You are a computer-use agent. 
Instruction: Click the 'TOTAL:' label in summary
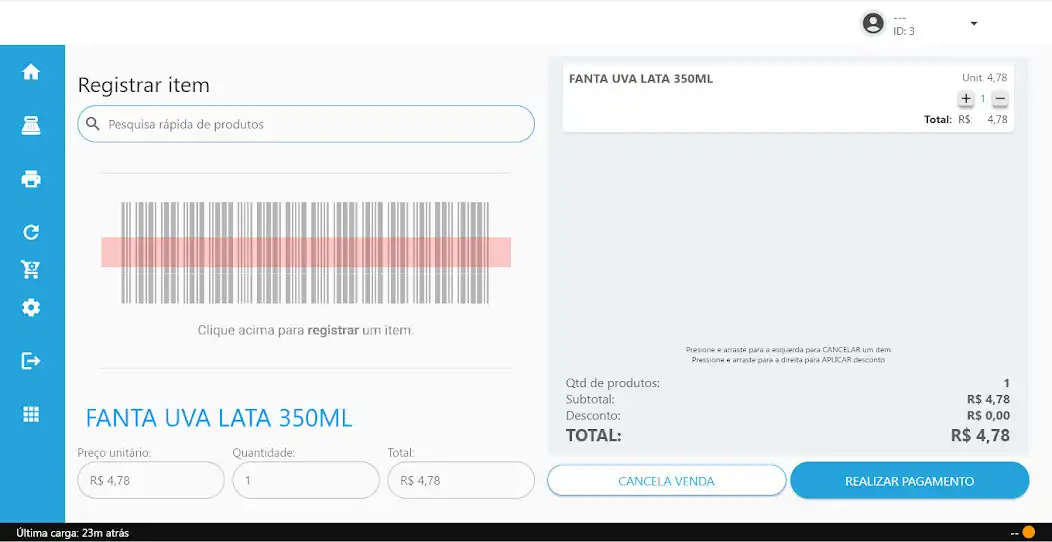point(594,435)
